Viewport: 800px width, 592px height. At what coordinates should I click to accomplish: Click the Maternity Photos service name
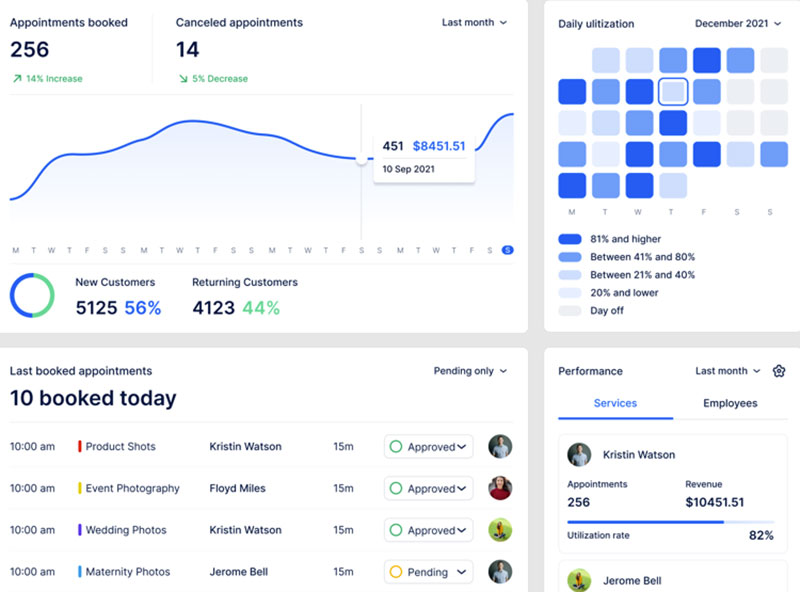[x=128, y=572]
